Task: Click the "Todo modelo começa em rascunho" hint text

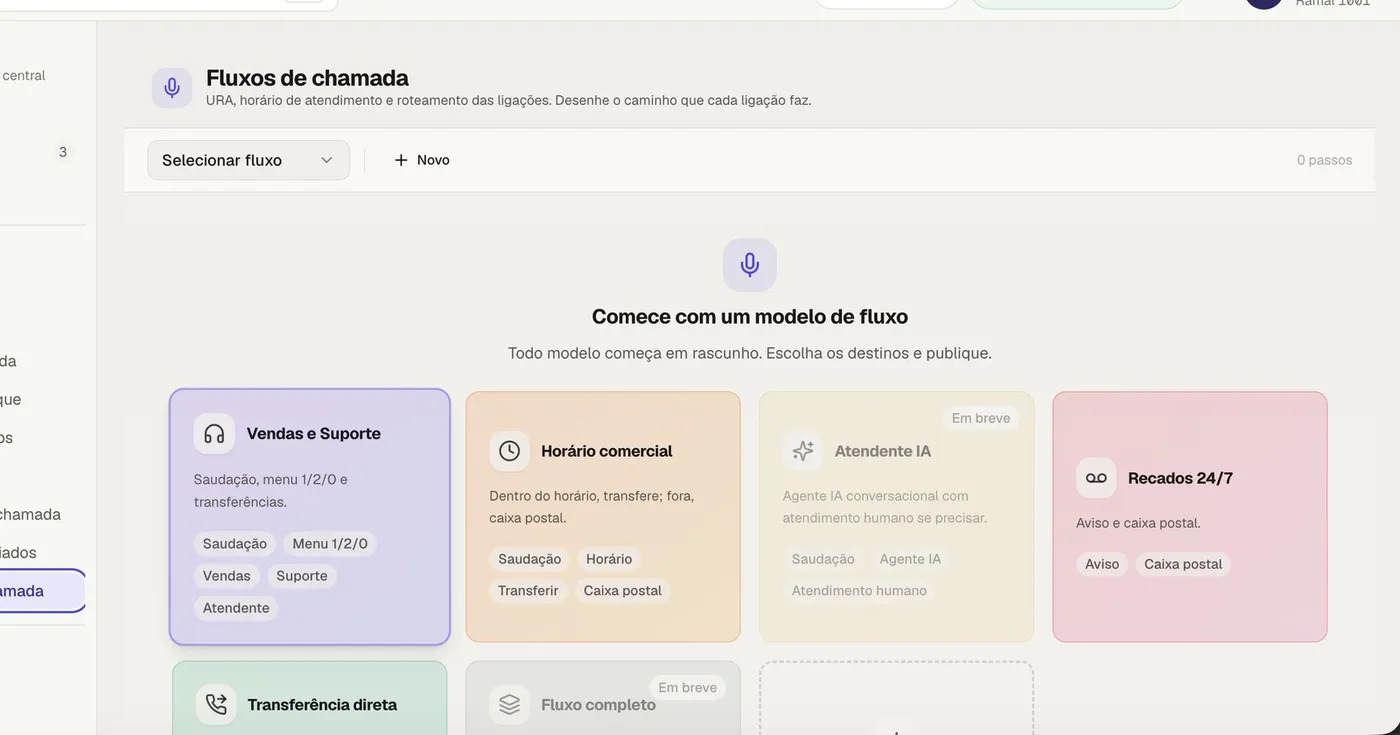Action: (750, 353)
